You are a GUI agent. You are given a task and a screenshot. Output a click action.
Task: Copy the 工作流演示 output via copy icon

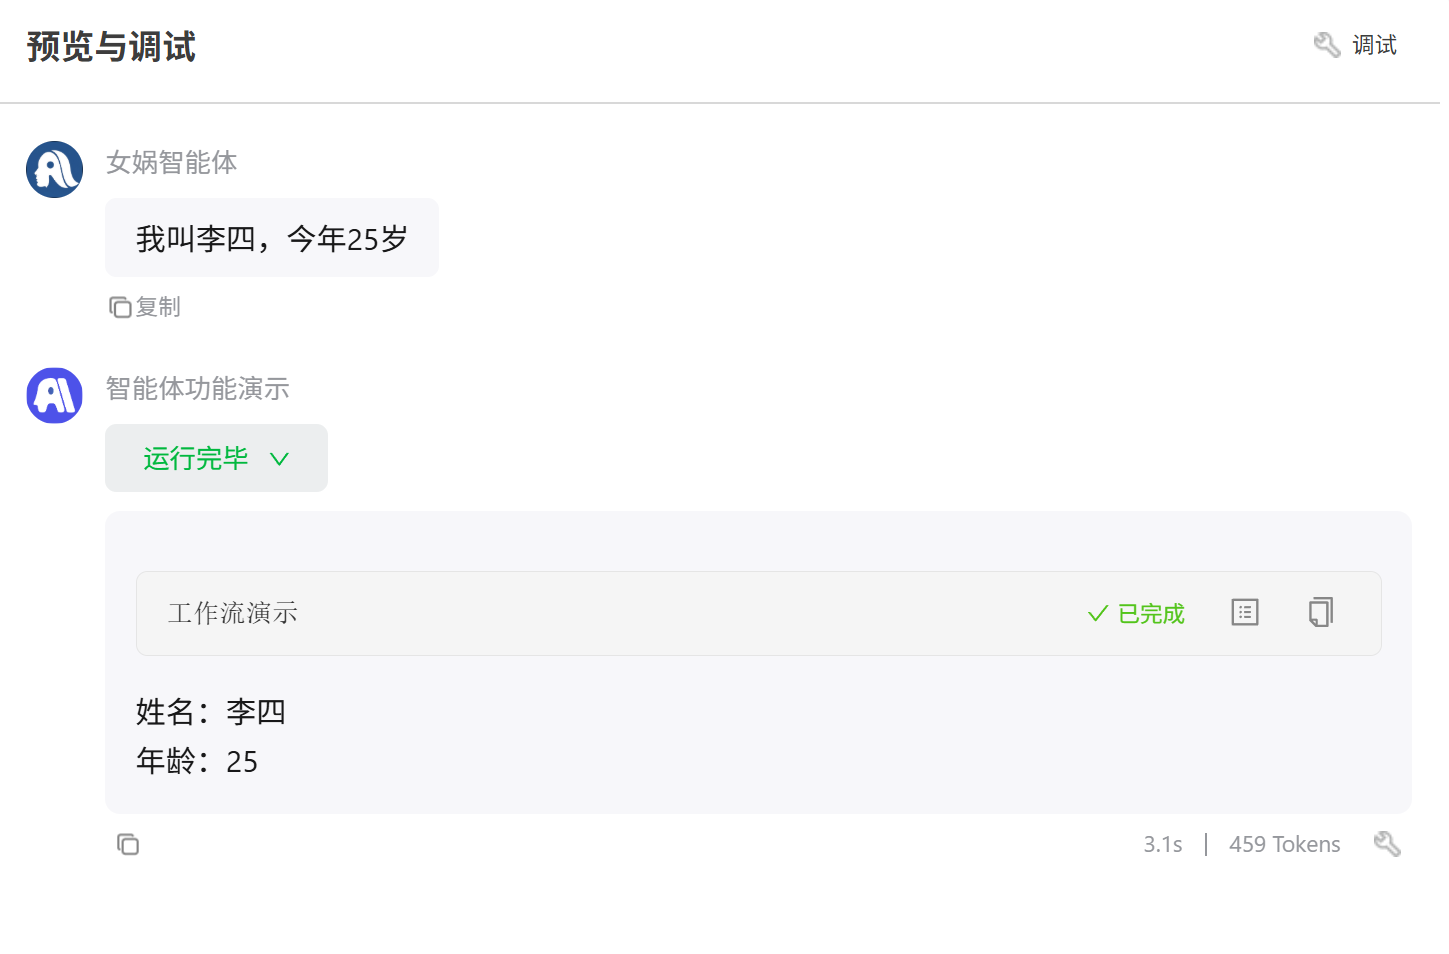click(x=1320, y=612)
